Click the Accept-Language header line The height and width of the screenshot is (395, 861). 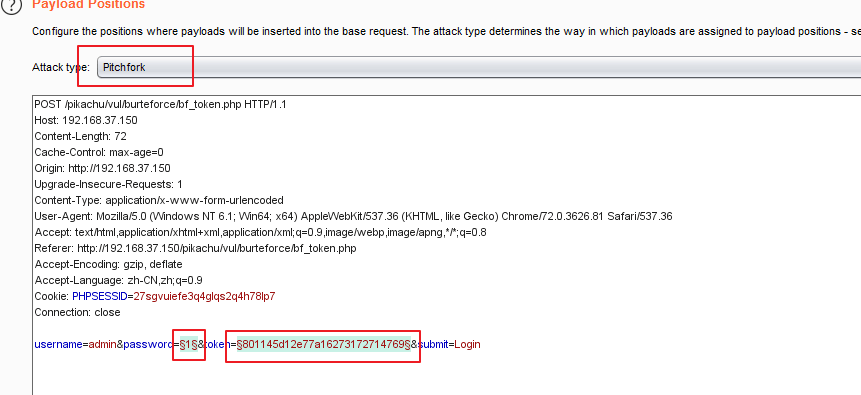[118, 280]
